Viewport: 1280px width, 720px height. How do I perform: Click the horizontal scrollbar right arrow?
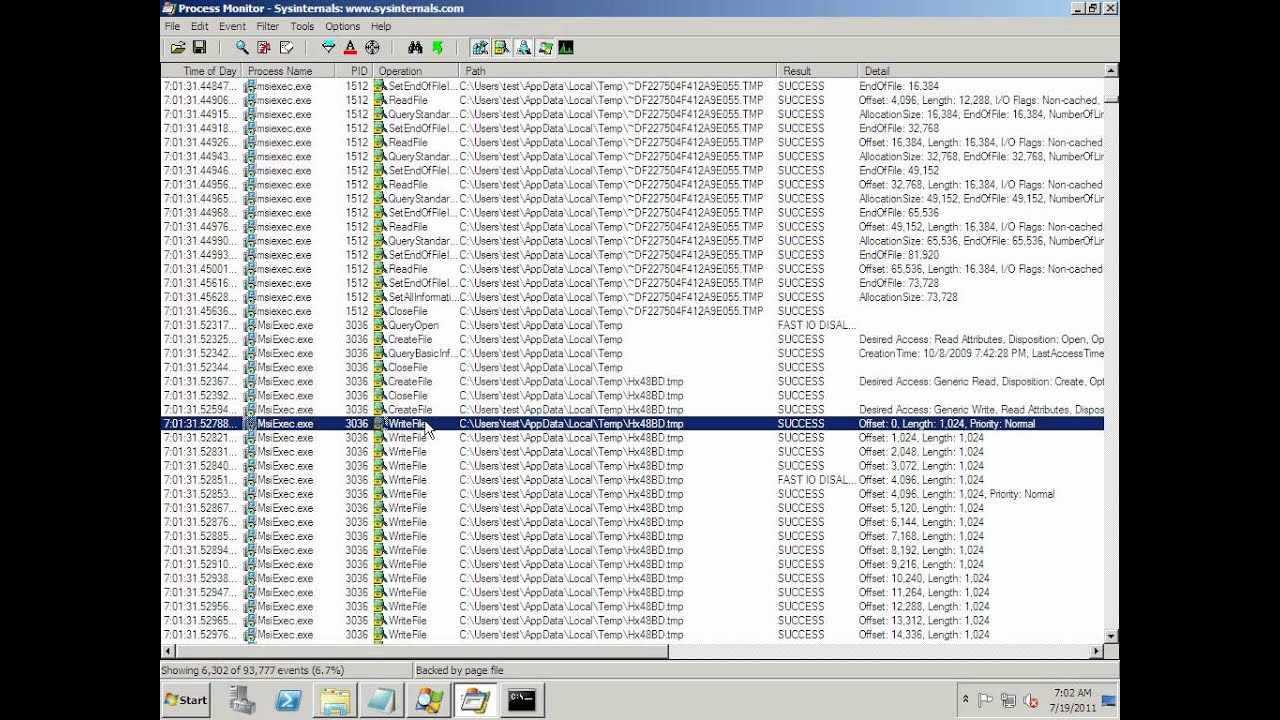pyautogui.click(x=1096, y=651)
